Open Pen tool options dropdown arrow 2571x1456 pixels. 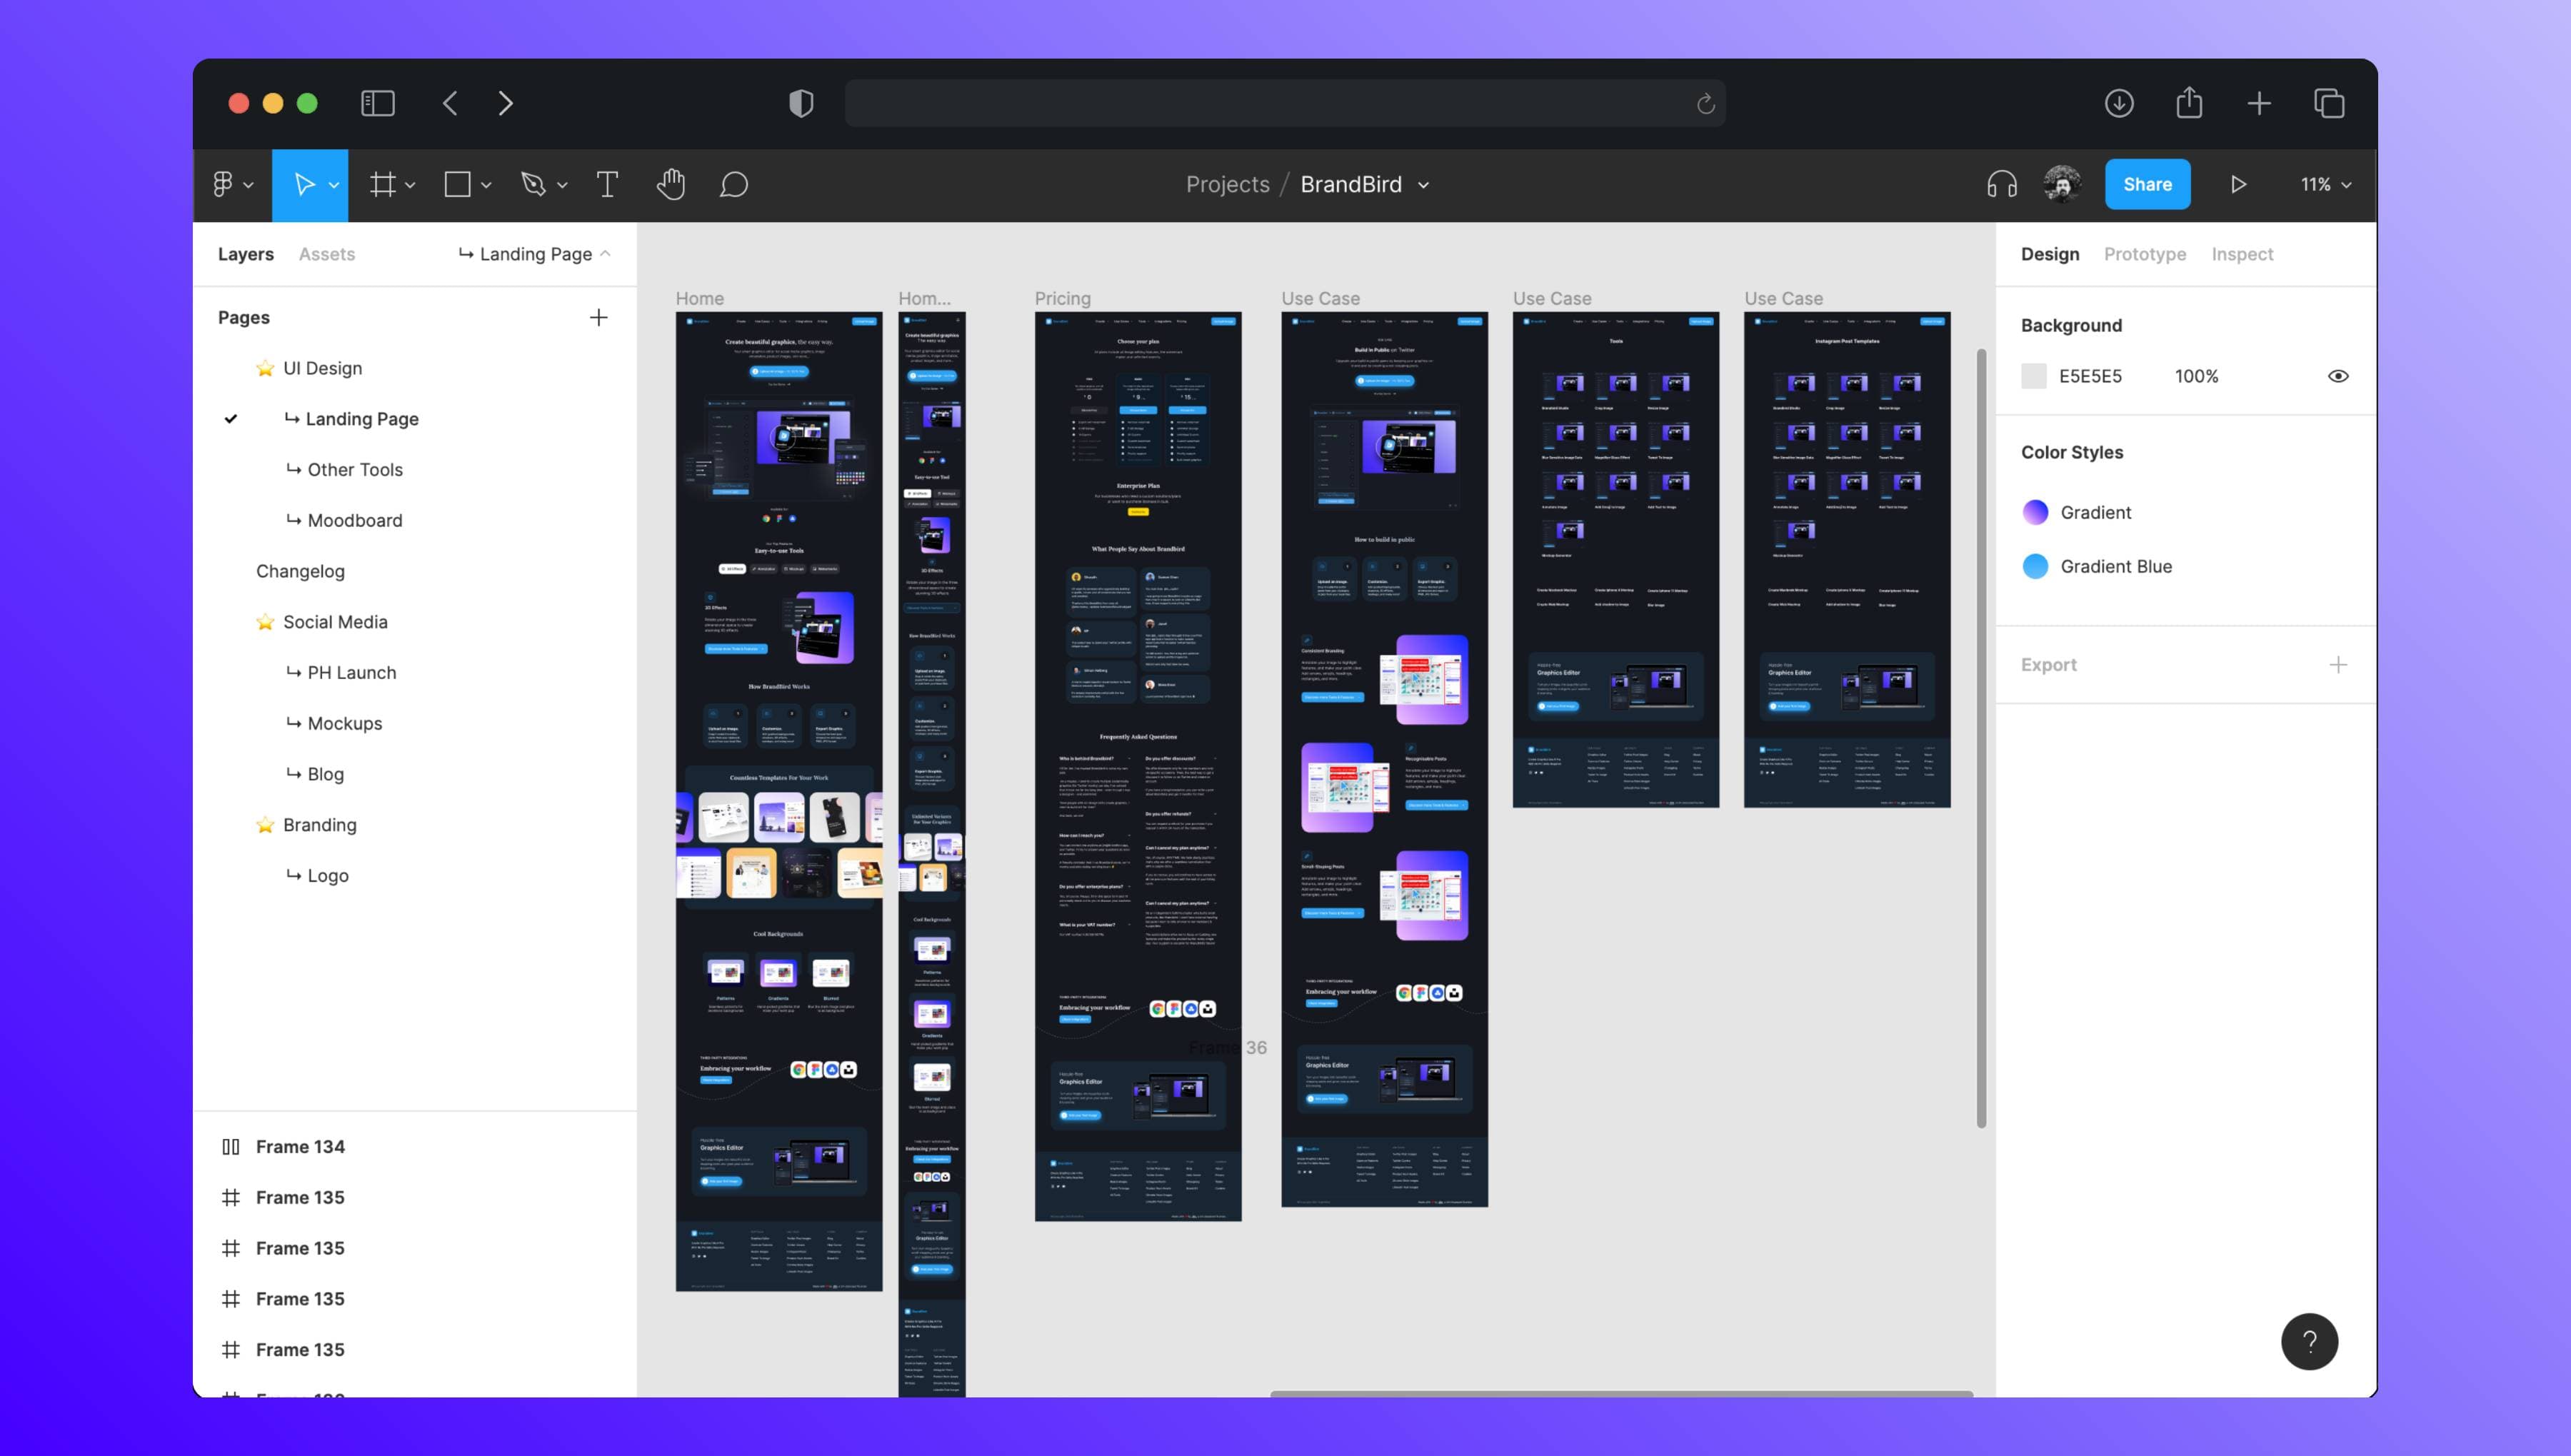(562, 185)
